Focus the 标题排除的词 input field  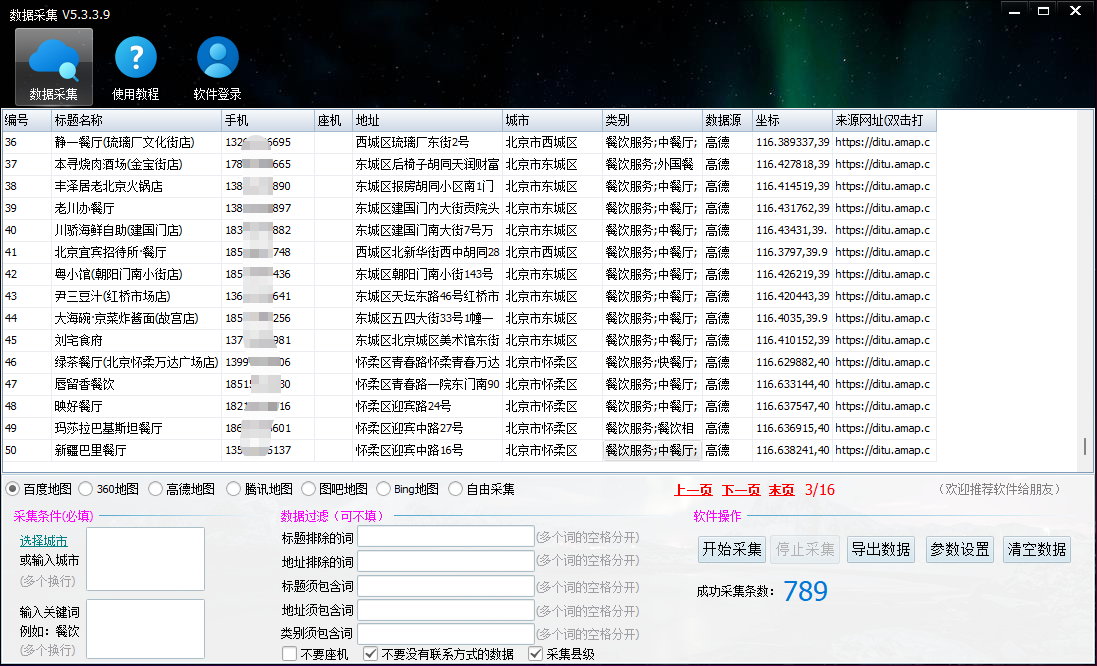point(446,537)
